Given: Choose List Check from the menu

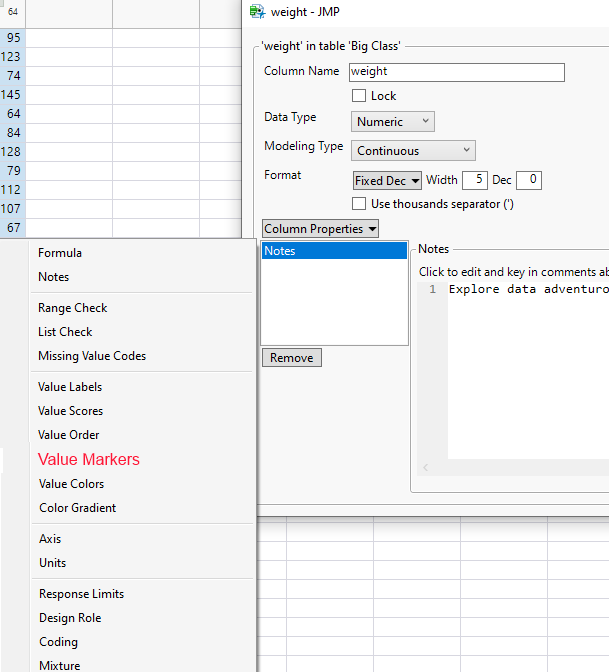Looking at the screenshot, I should pyautogui.click(x=65, y=332).
